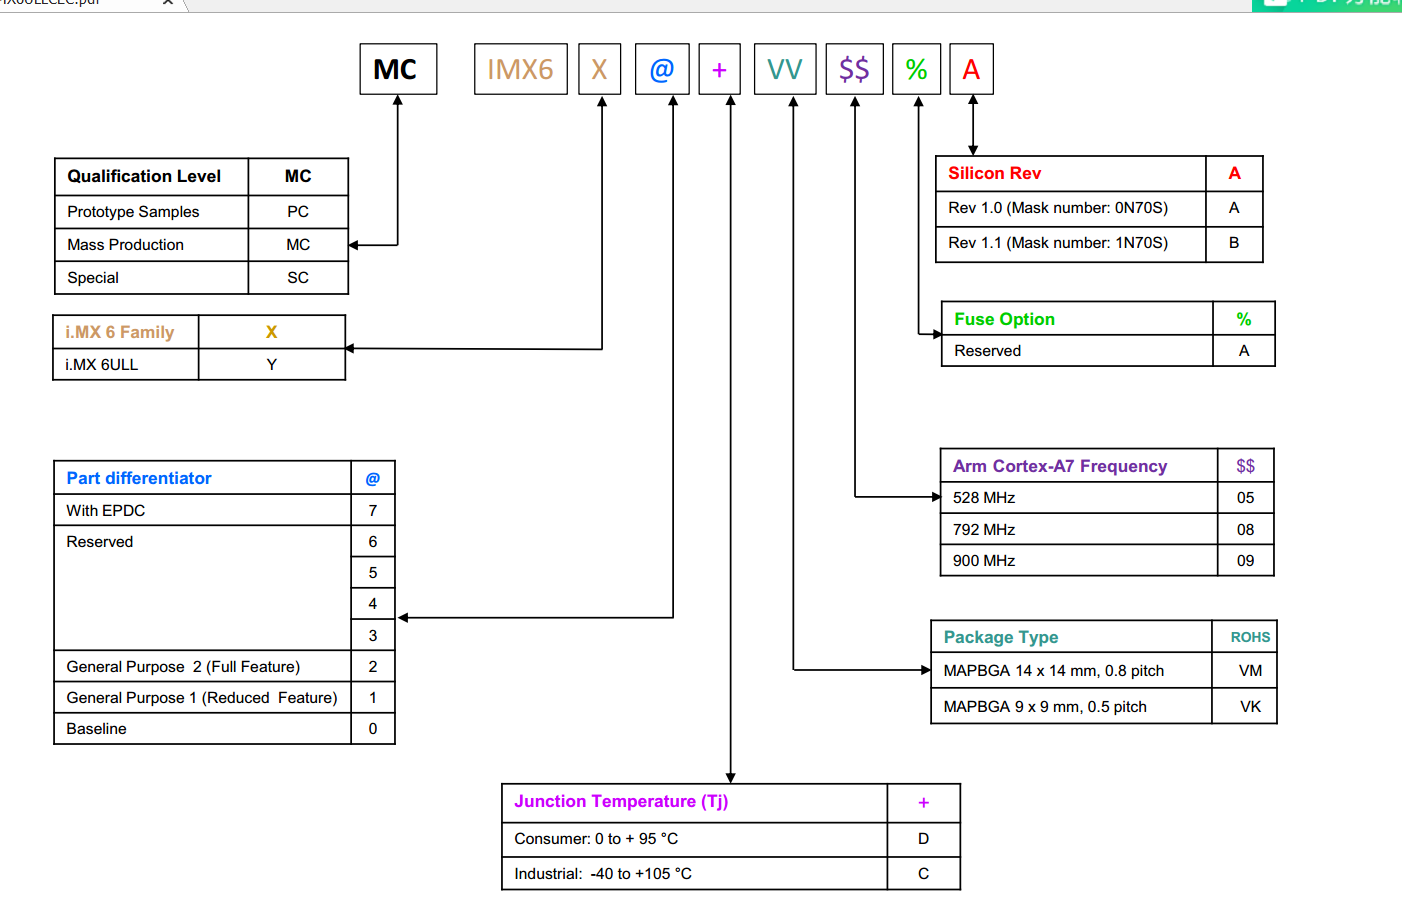Click the green % box in the part number
The height and width of the screenshot is (899, 1402).
(917, 69)
